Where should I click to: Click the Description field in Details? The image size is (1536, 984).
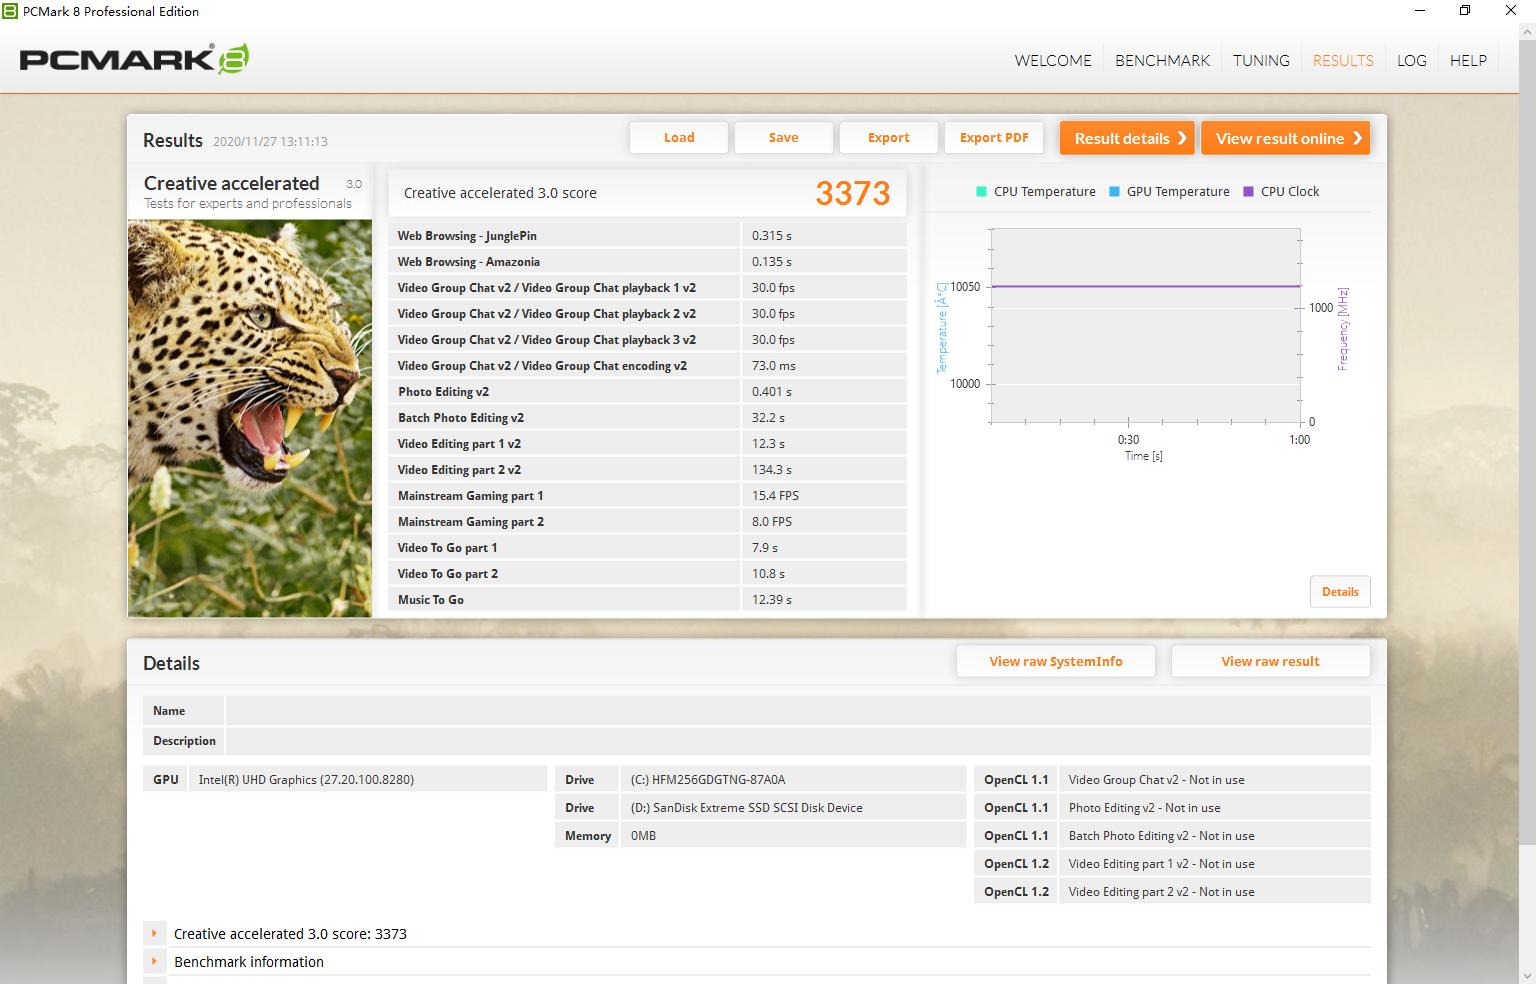(797, 741)
